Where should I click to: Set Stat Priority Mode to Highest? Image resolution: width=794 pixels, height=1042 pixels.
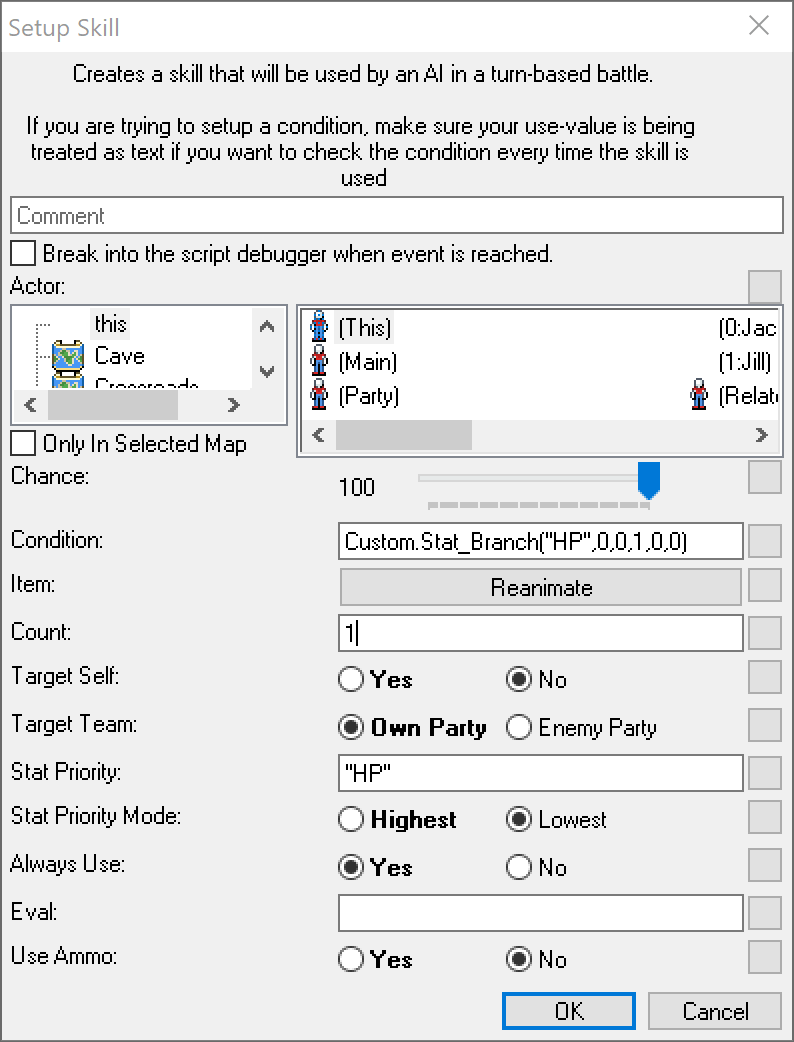351,820
